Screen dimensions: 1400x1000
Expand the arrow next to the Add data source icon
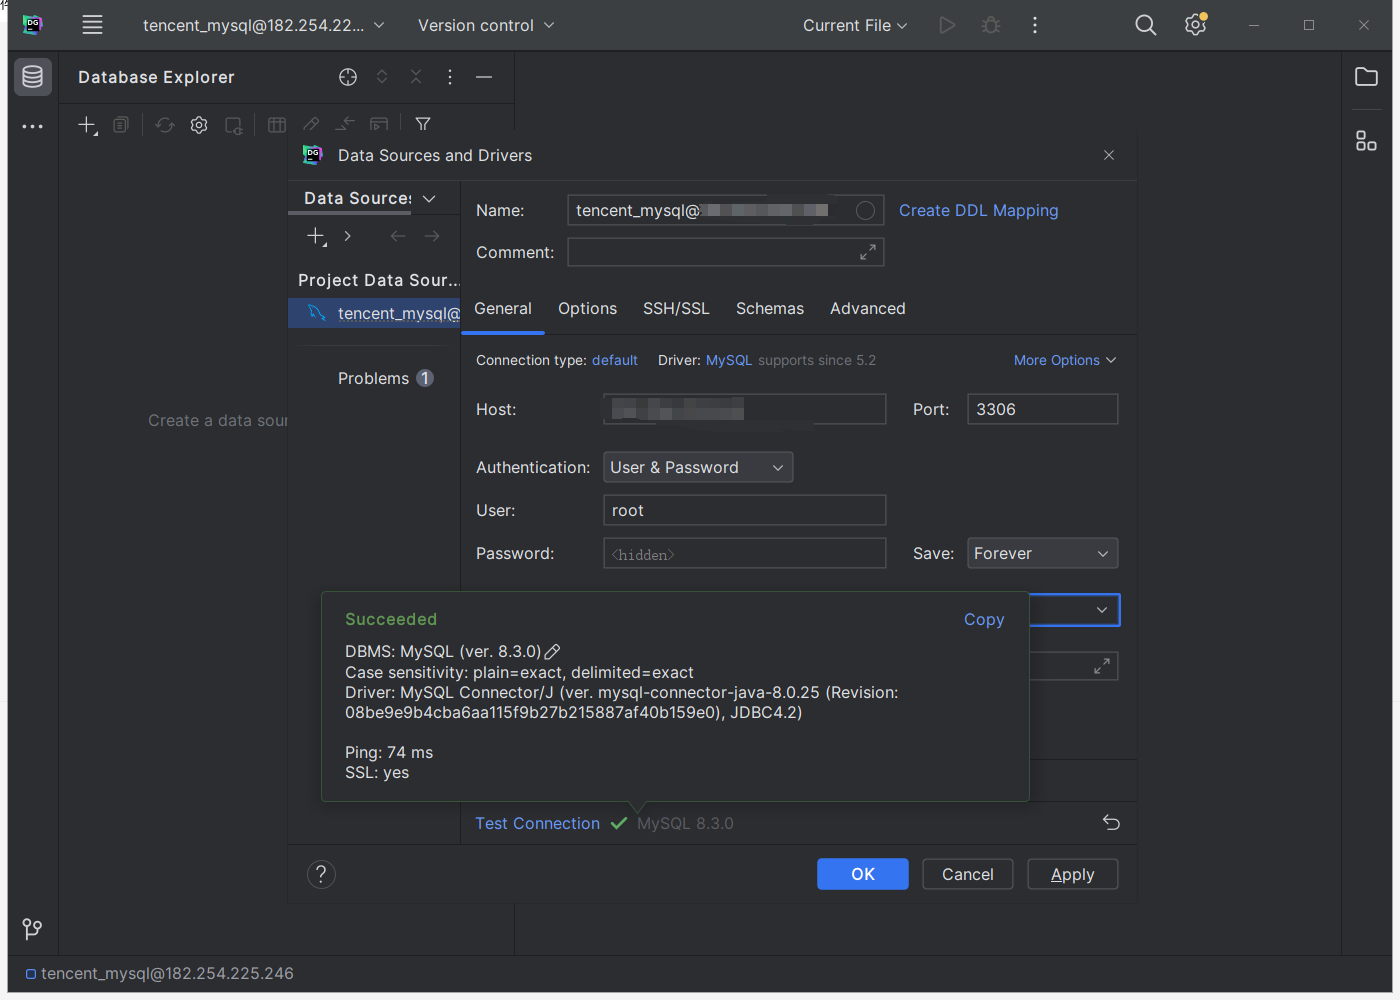tap(347, 236)
